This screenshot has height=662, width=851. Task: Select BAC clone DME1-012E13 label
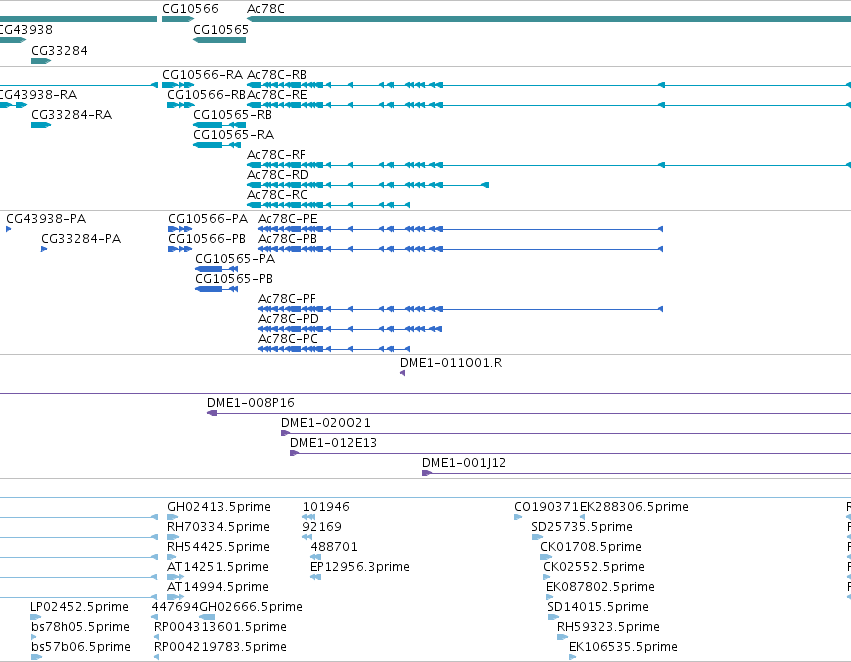click(333, 443)
